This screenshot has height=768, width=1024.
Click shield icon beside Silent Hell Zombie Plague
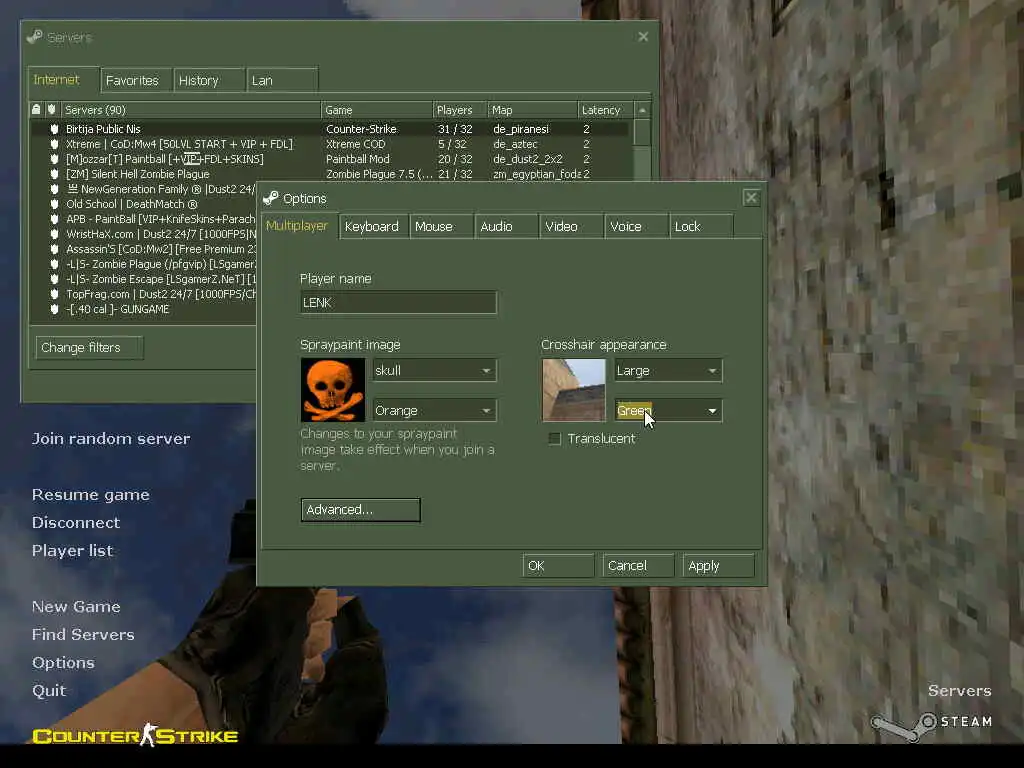tap(54, 174)
